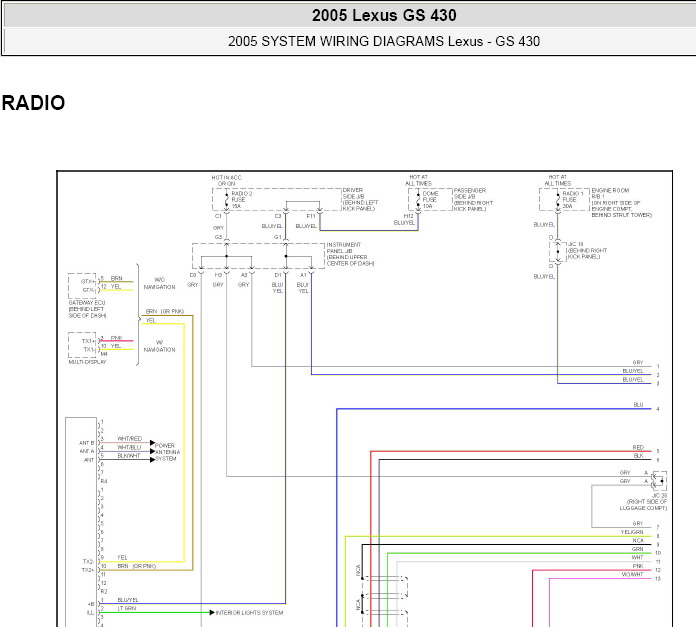Select the 'BRN (OR PNK)' label near TX2+
696x627 pixels.
click(136, 566)
